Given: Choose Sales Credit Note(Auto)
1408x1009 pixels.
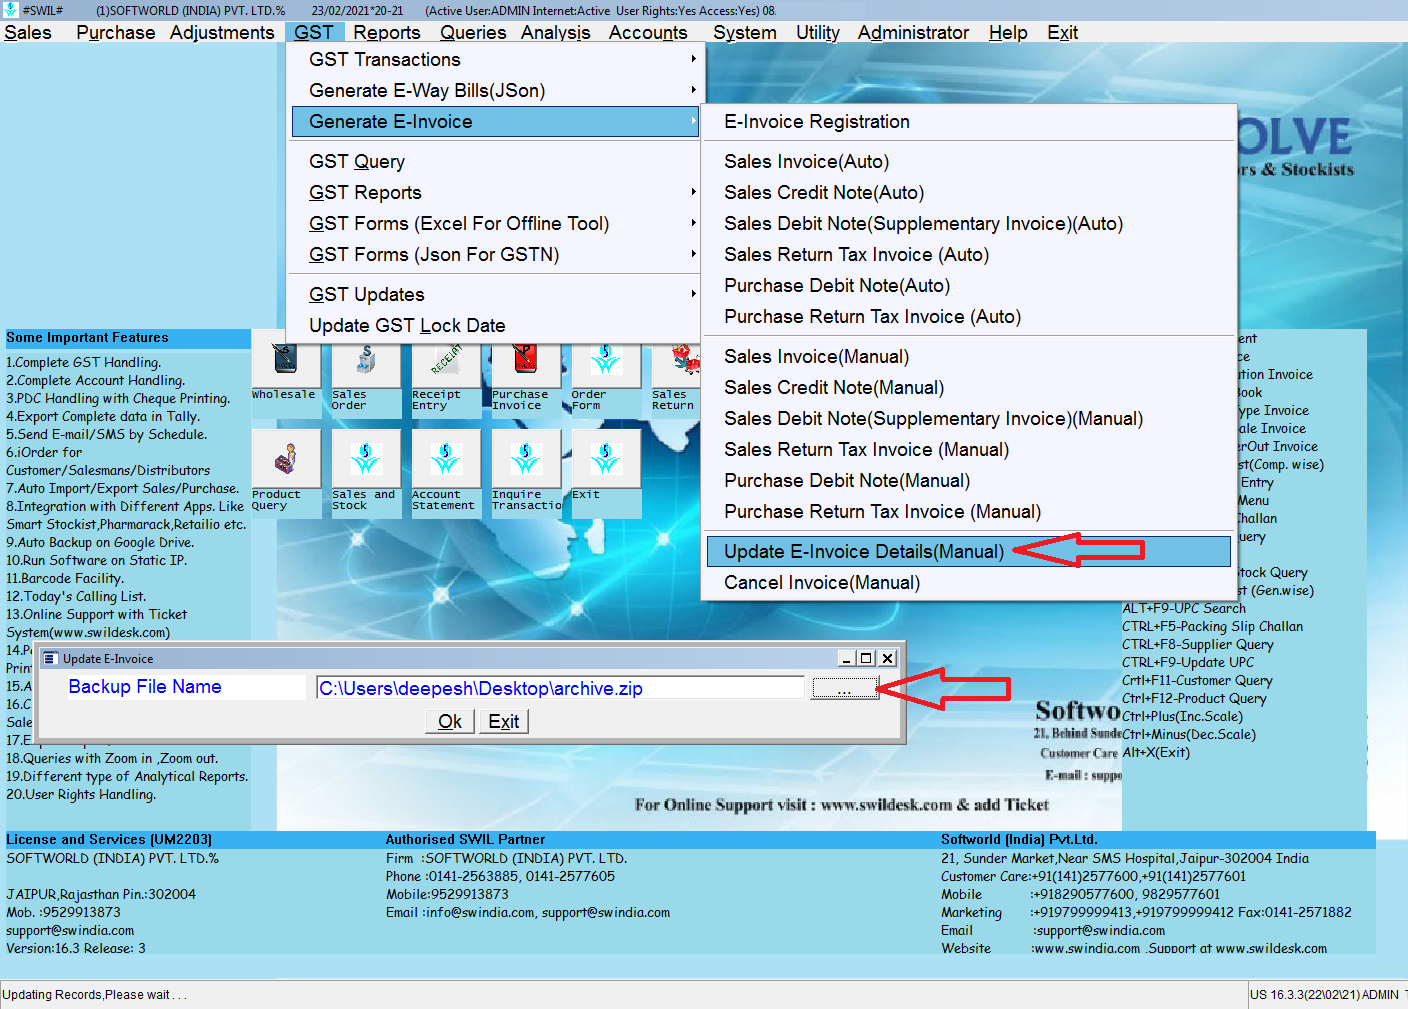Looking at the screenshot, I should tap(969, 193).
